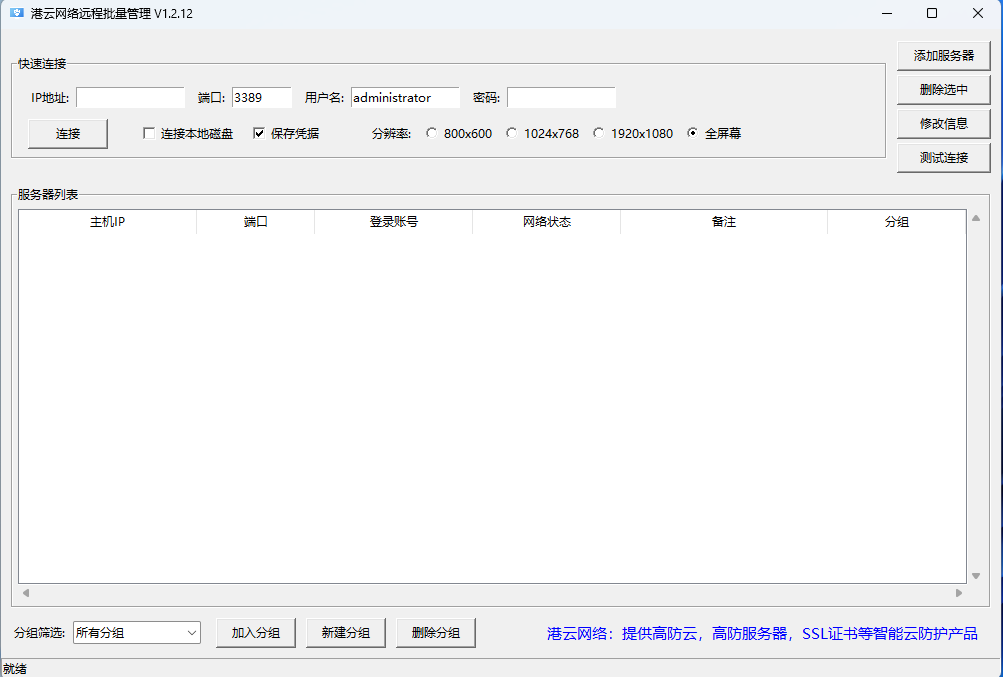Click the 删除选中 button
1003x677 pixels.
pyautogui.click(x=941, y=90)
